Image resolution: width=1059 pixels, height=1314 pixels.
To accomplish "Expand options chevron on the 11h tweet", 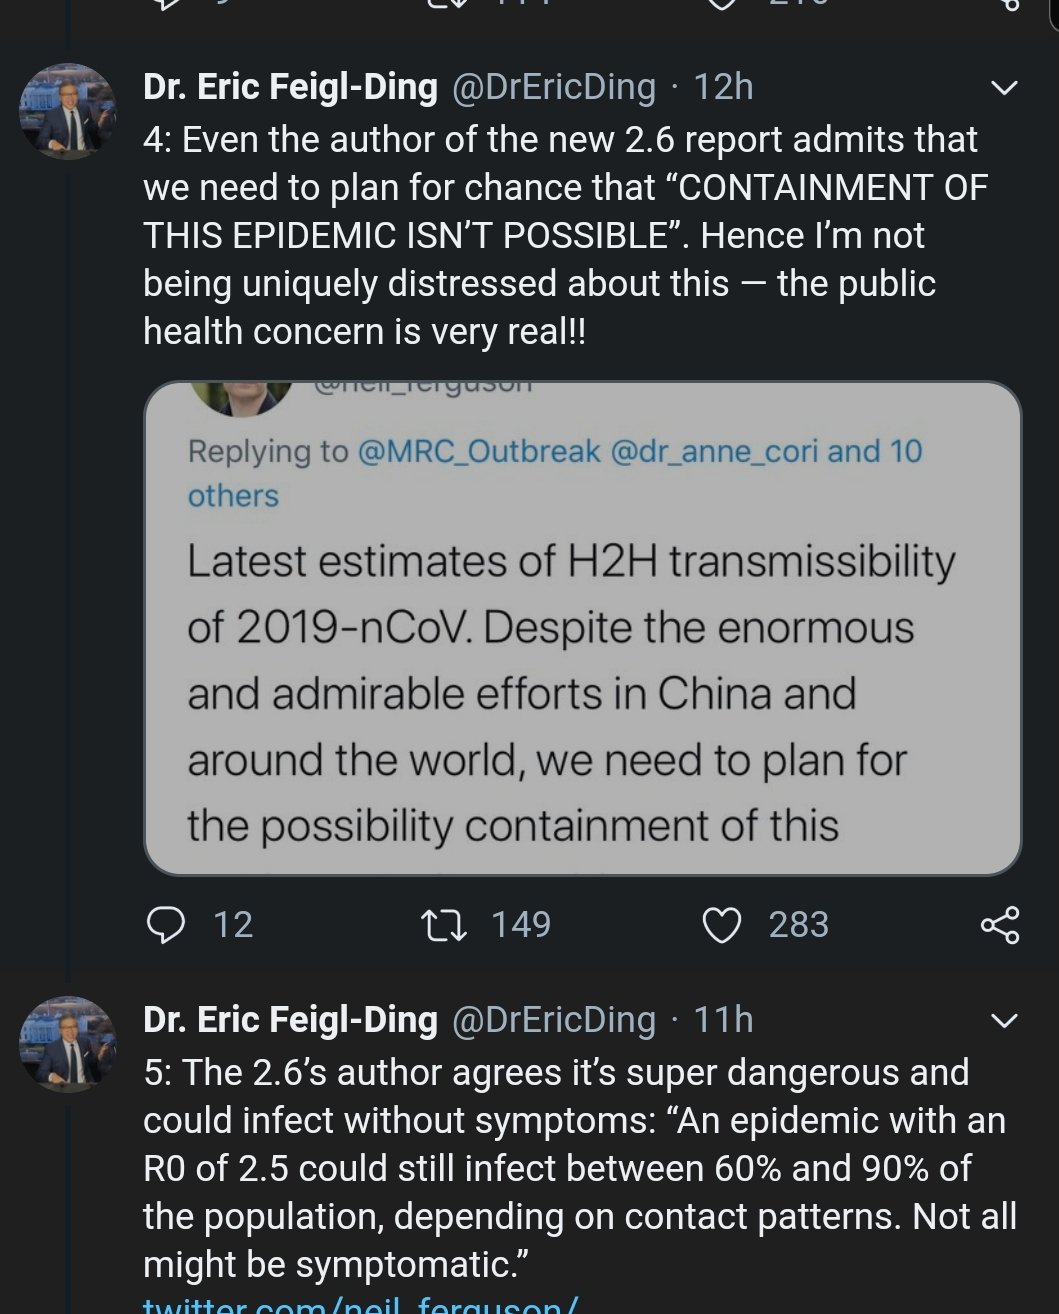I will (x=1003, y=1021).
